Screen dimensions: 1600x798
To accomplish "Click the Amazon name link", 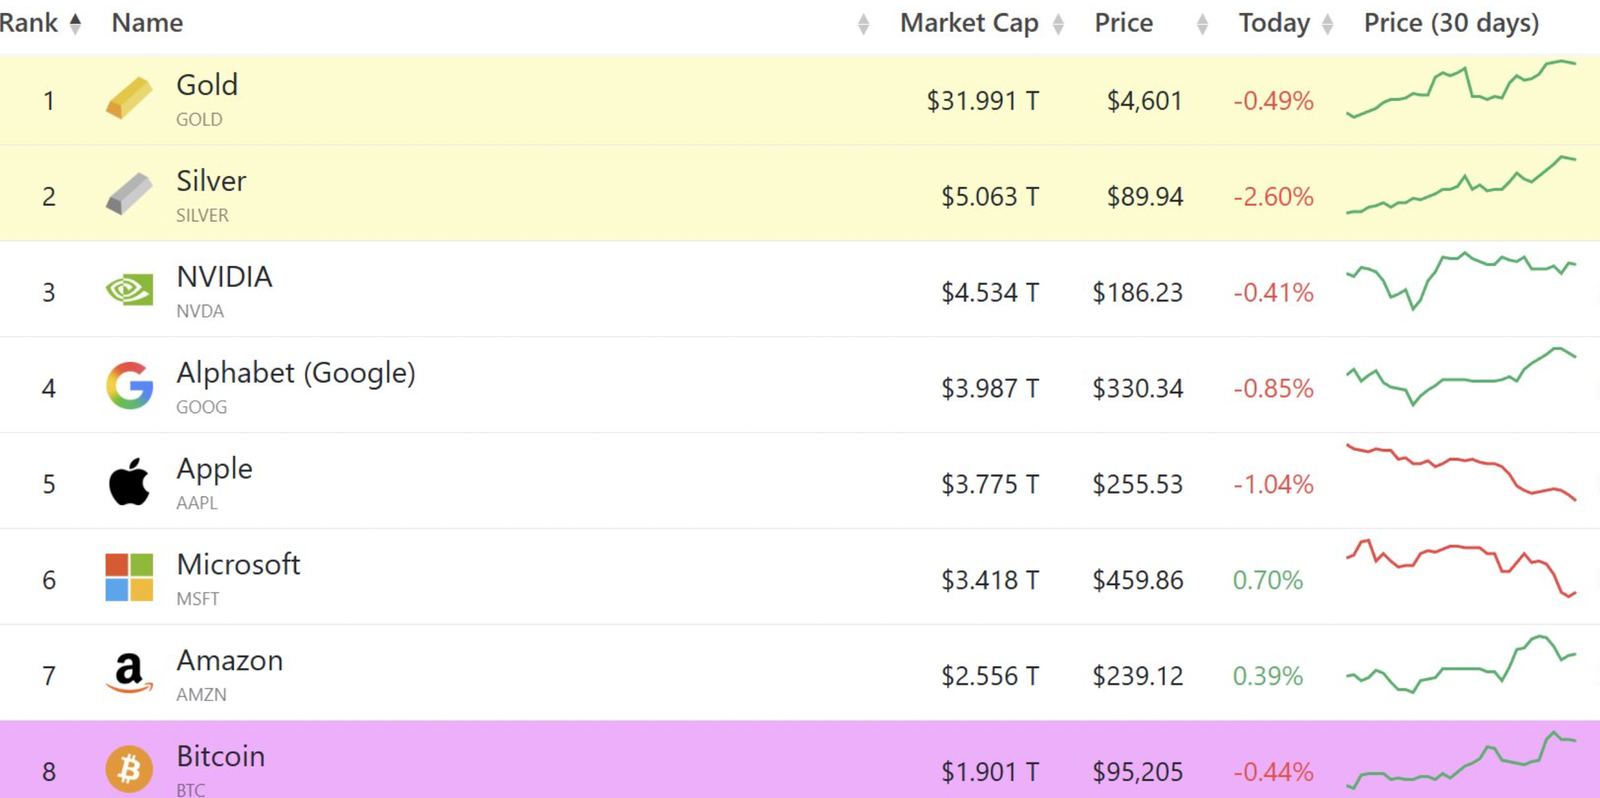I will 229,661.
